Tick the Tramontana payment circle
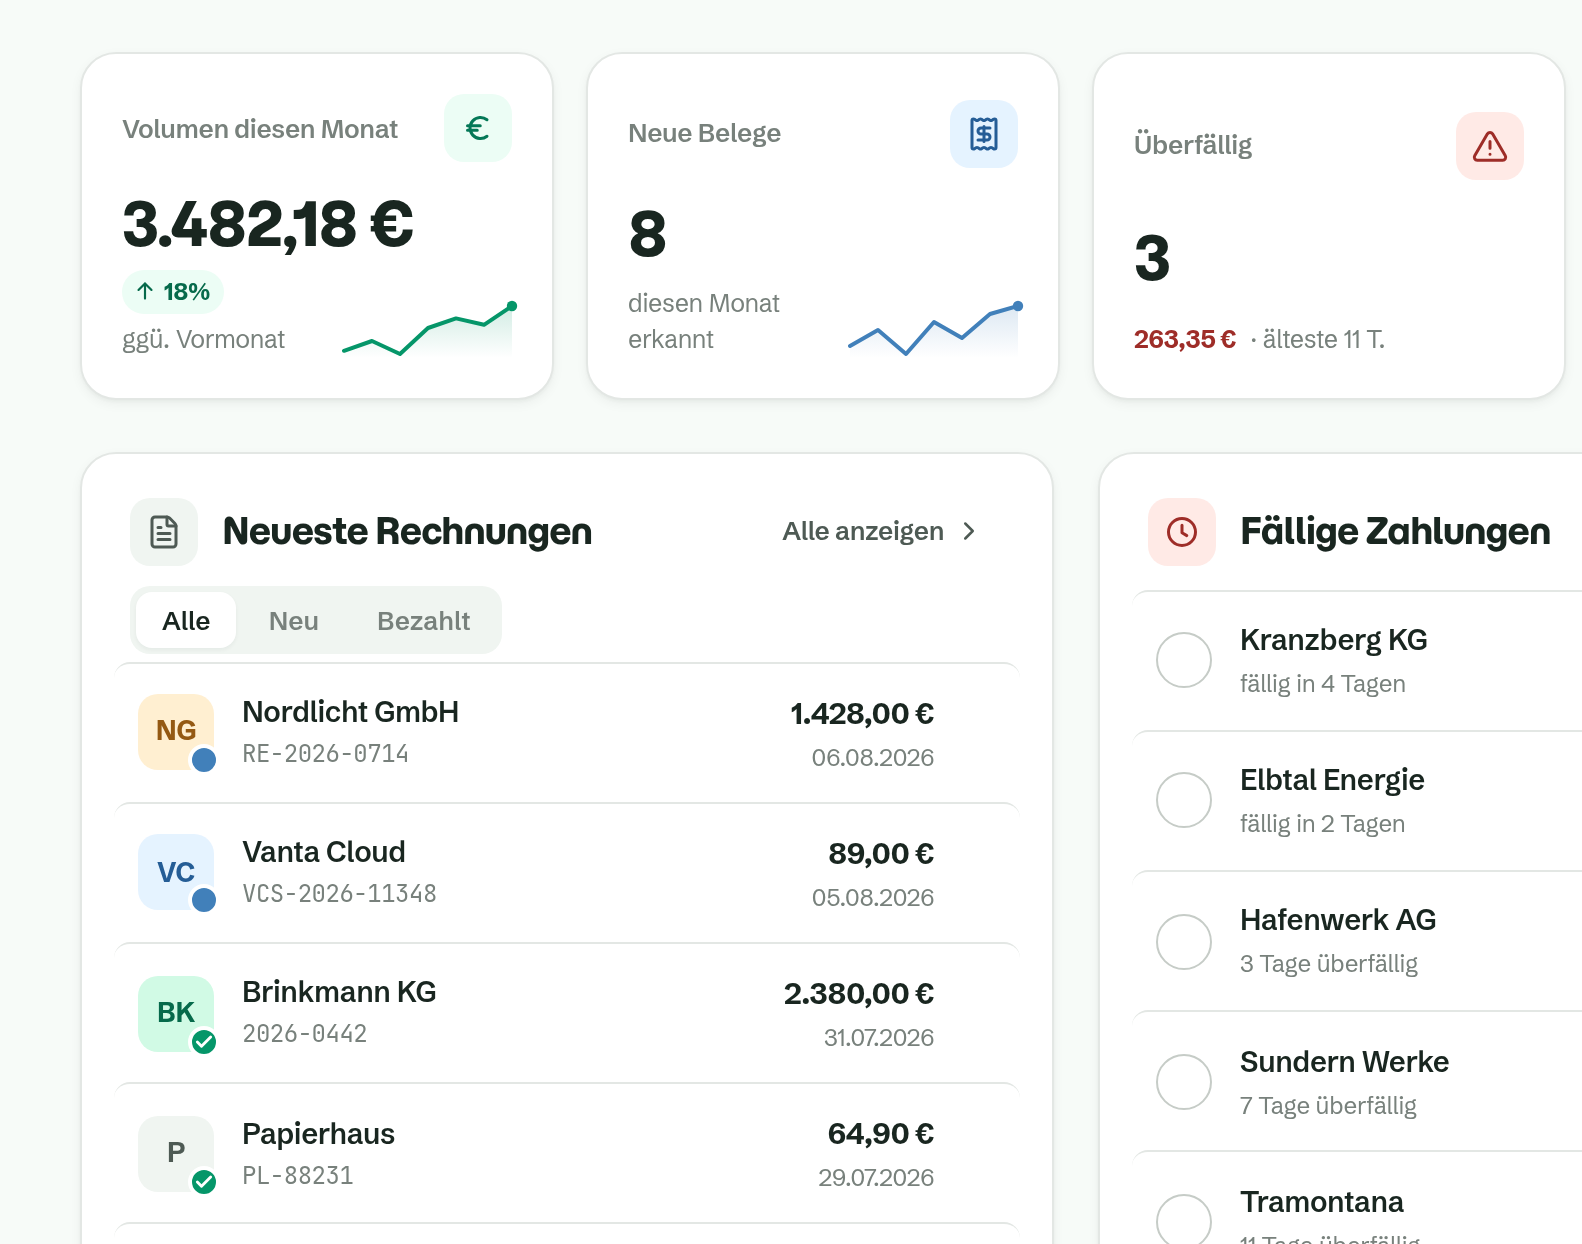 [x=1184, y=1220]
